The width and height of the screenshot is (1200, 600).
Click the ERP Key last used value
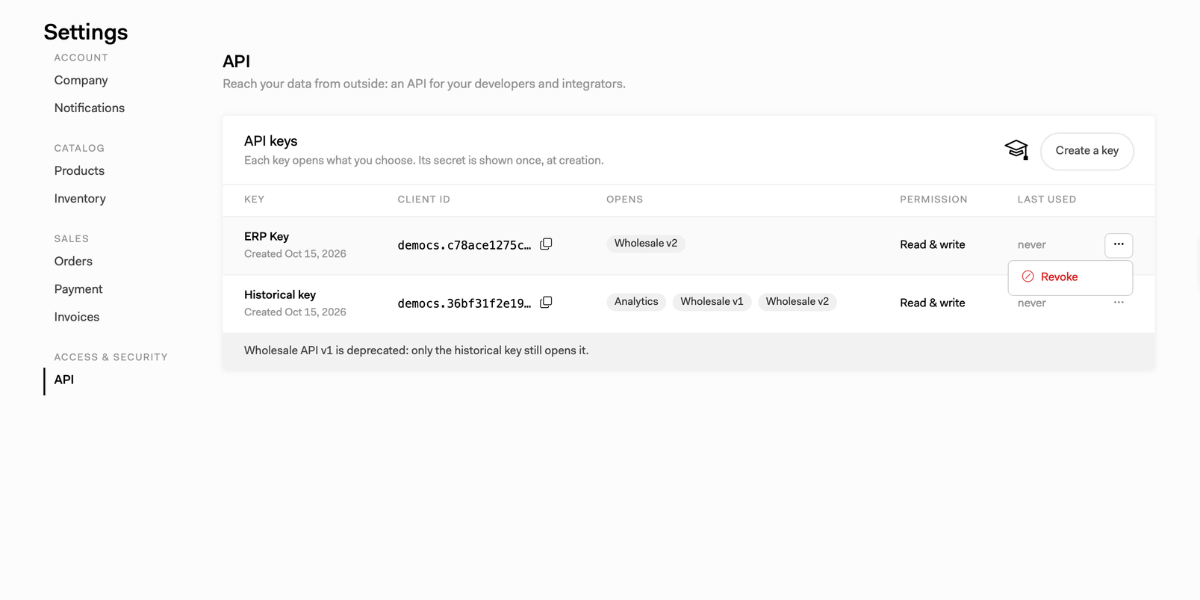tap(1031, 245)
